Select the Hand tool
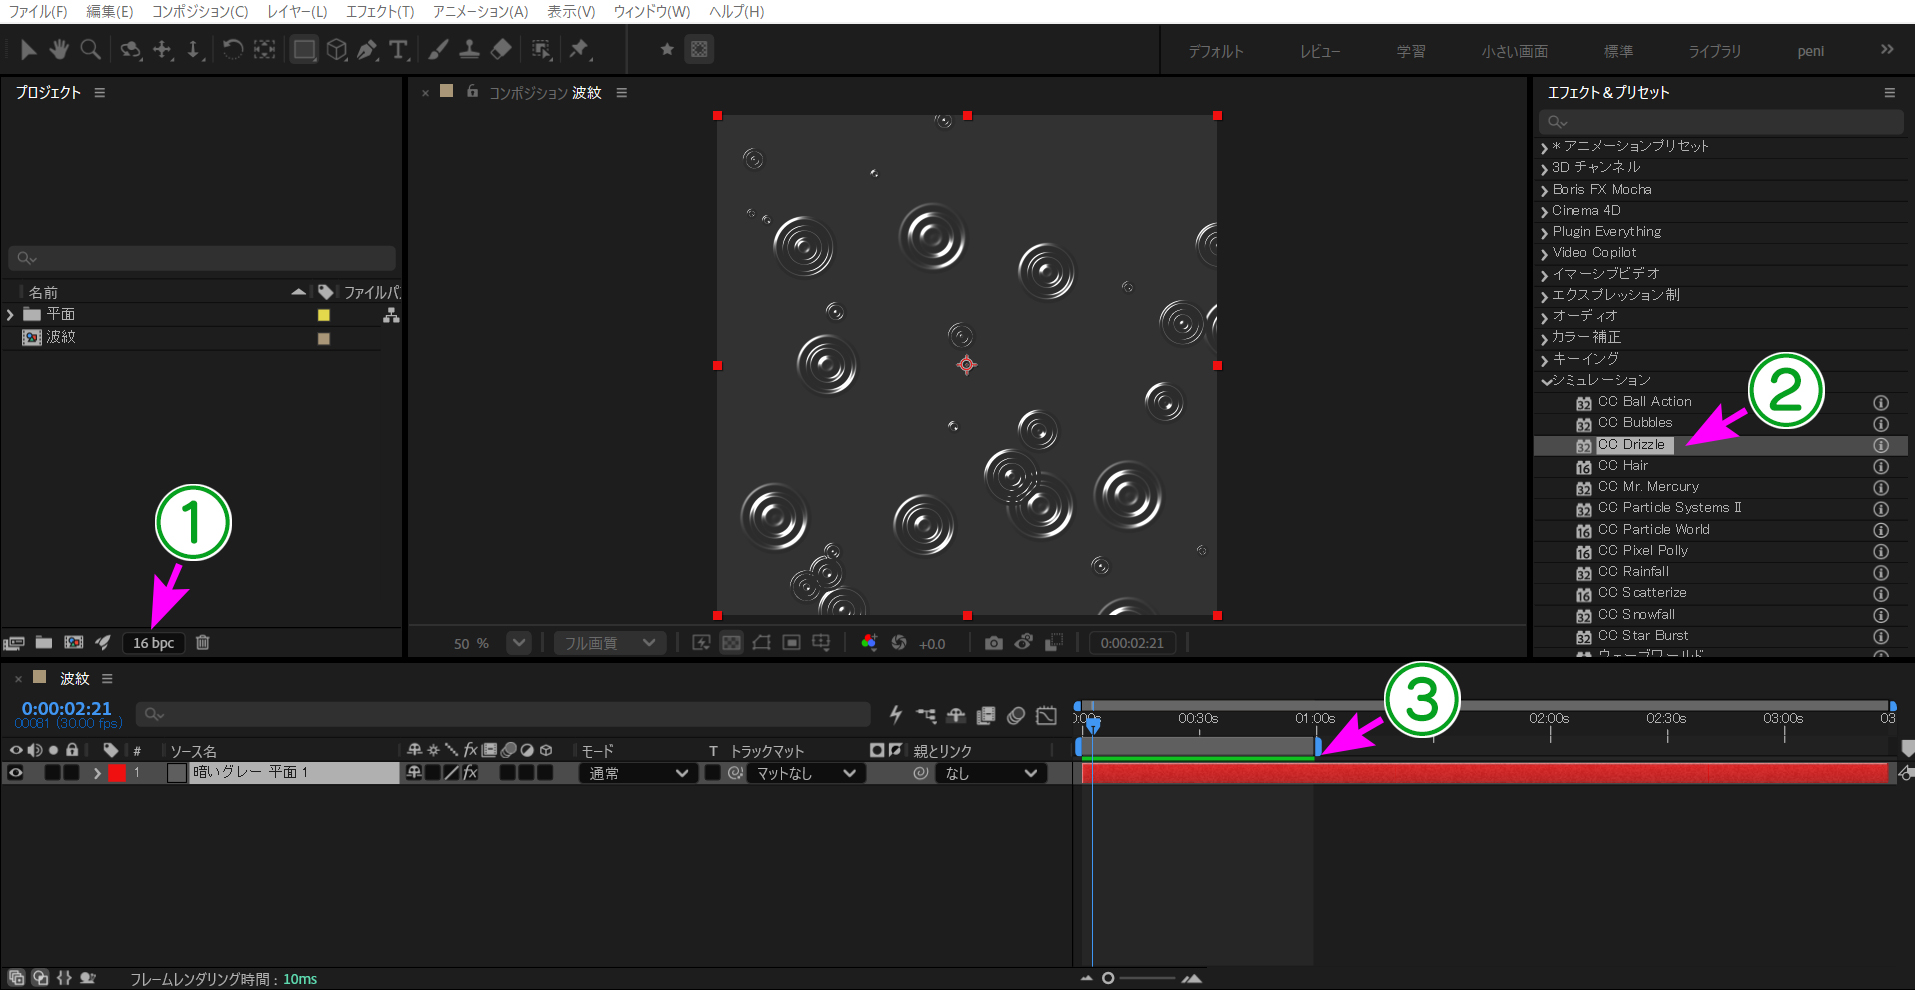This screenshot has width=1915, height=990. point(59,49)
